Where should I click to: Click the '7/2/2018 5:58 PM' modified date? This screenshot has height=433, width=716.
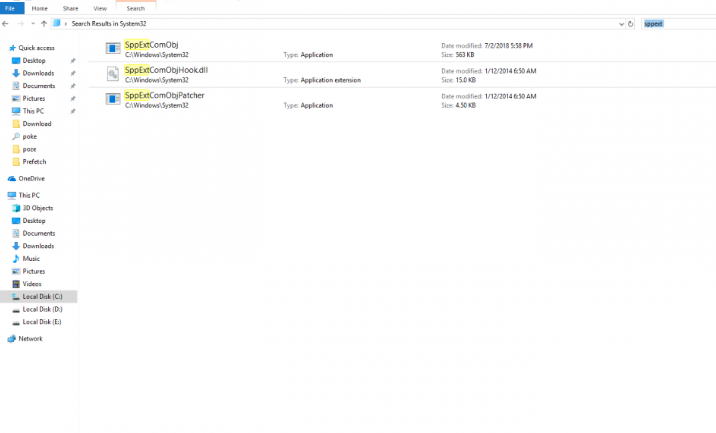pyautogui.click(x=508, y=46)
